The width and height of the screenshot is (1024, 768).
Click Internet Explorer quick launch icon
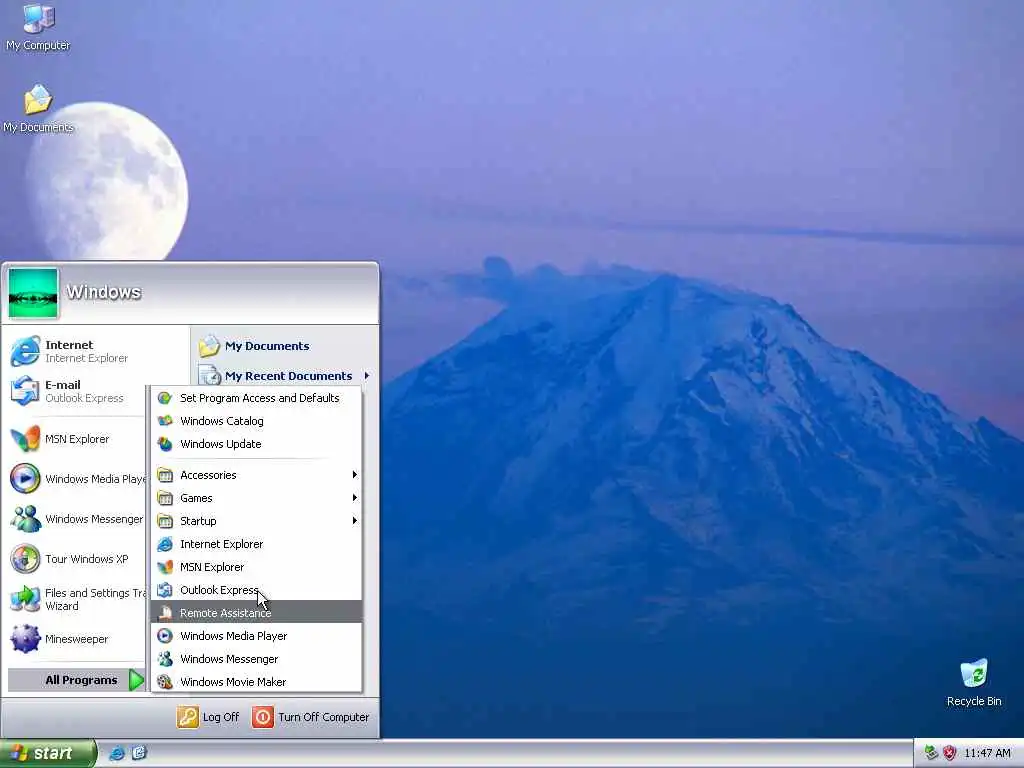point(117,753)
